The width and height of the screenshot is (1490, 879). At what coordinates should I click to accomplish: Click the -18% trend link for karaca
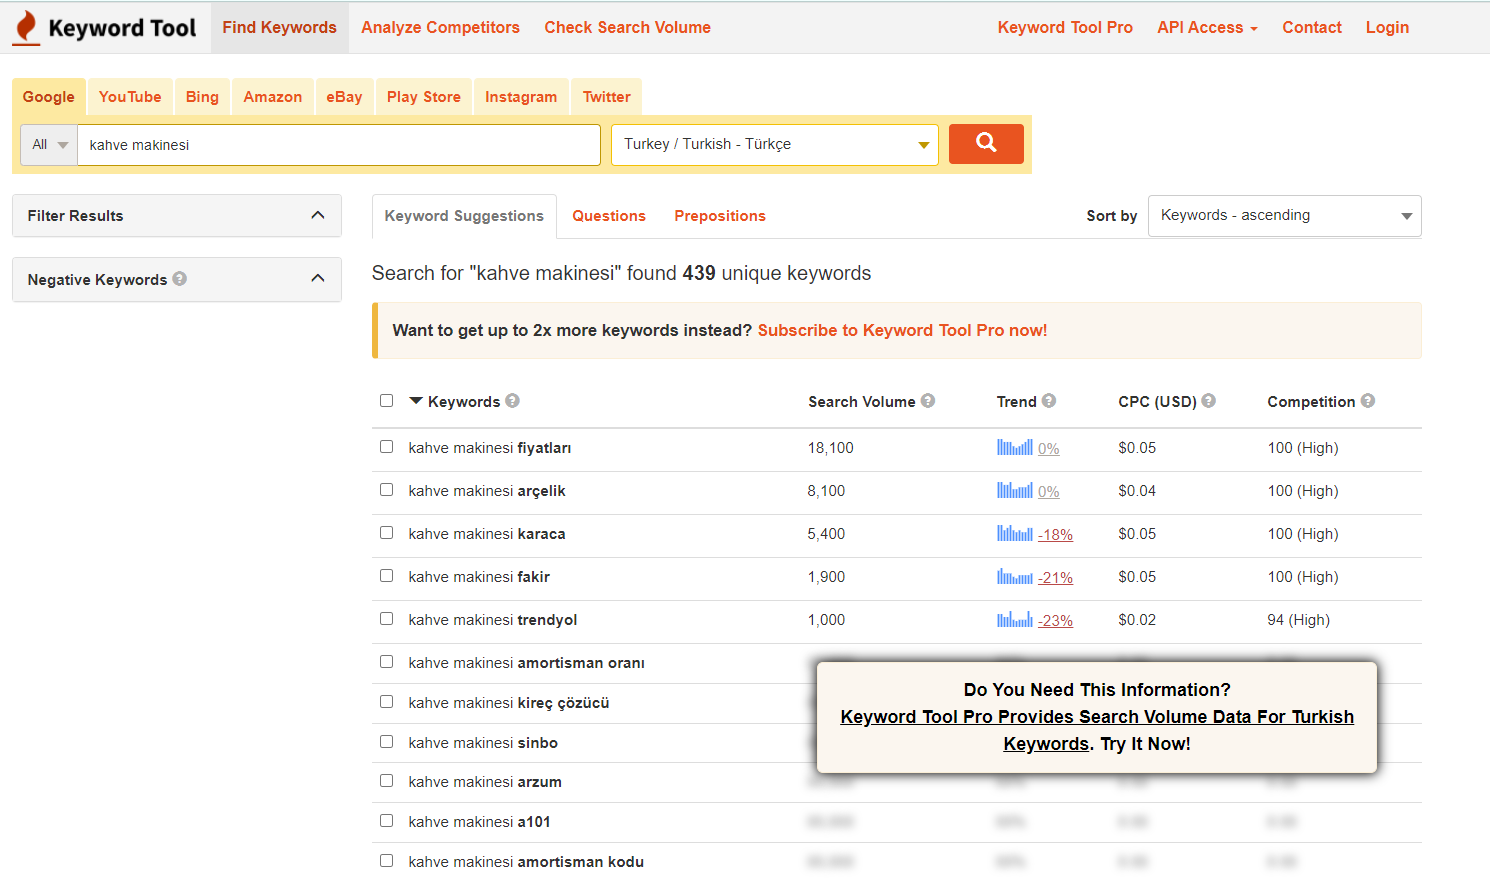click(1055, 535)
